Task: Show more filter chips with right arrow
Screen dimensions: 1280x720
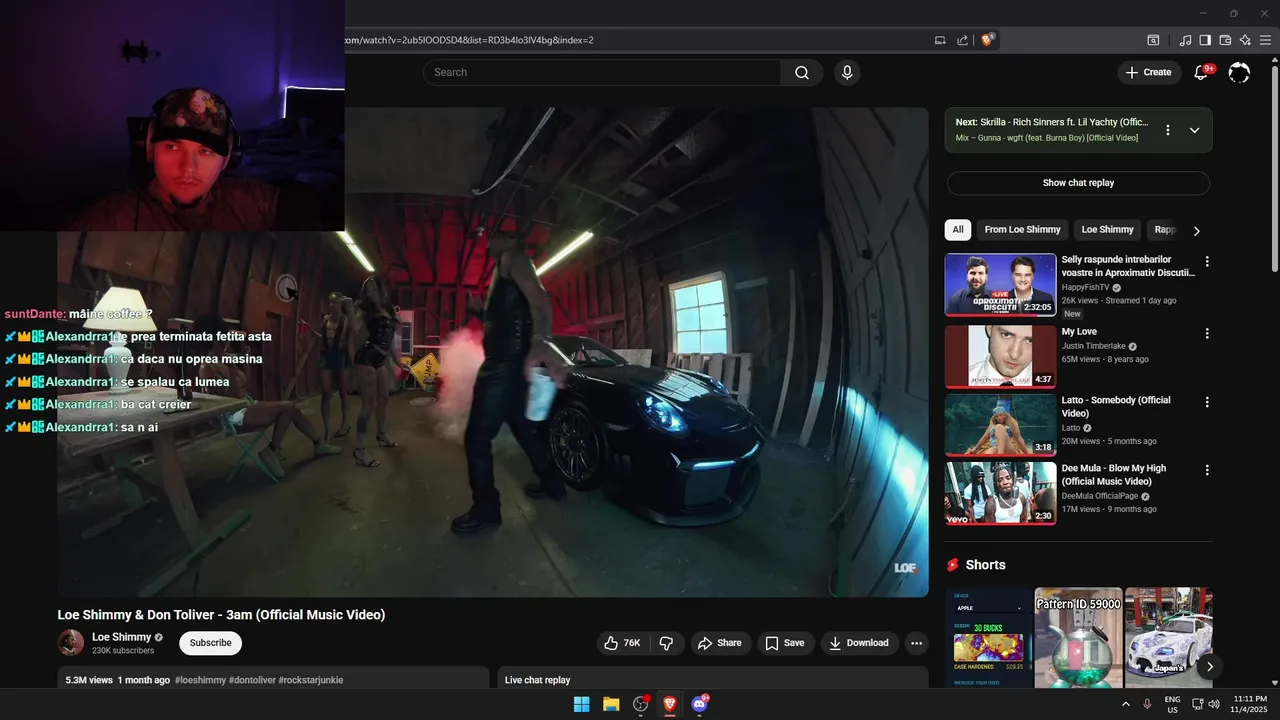Action: [1196, 231]
